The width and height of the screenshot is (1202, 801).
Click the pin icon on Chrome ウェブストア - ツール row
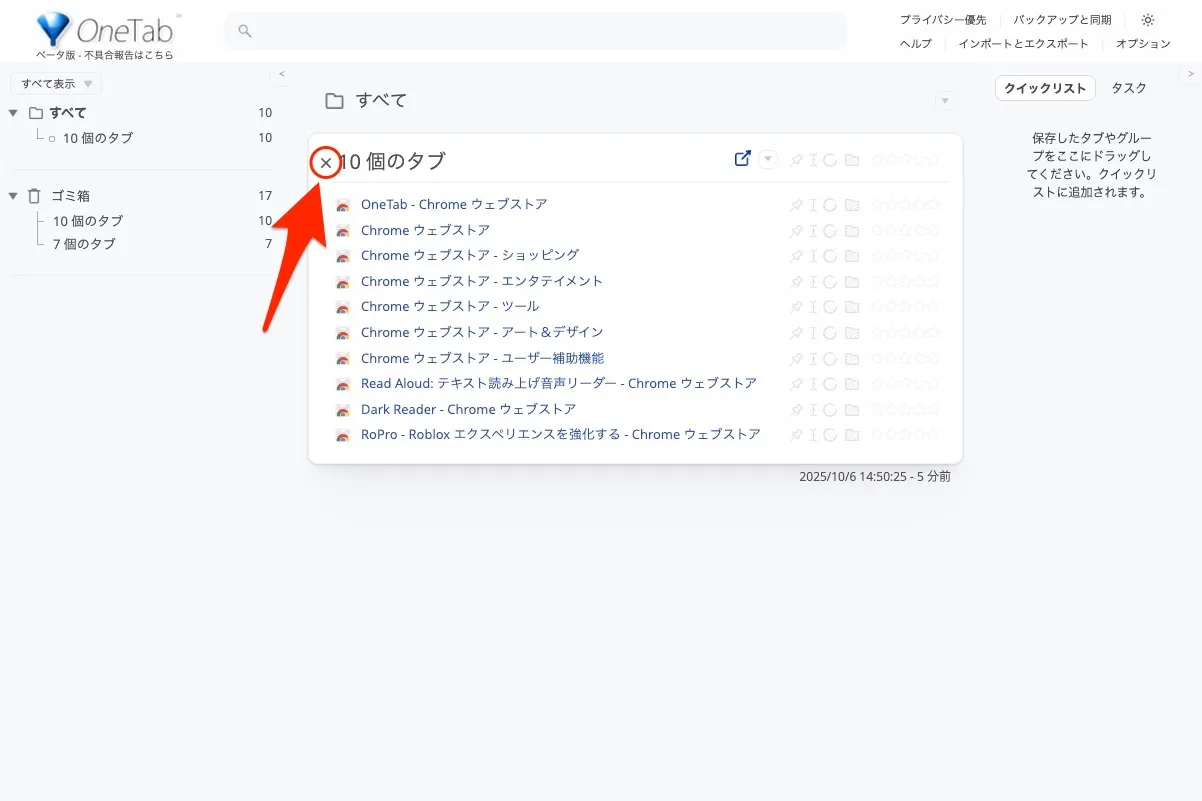[796, 307]
